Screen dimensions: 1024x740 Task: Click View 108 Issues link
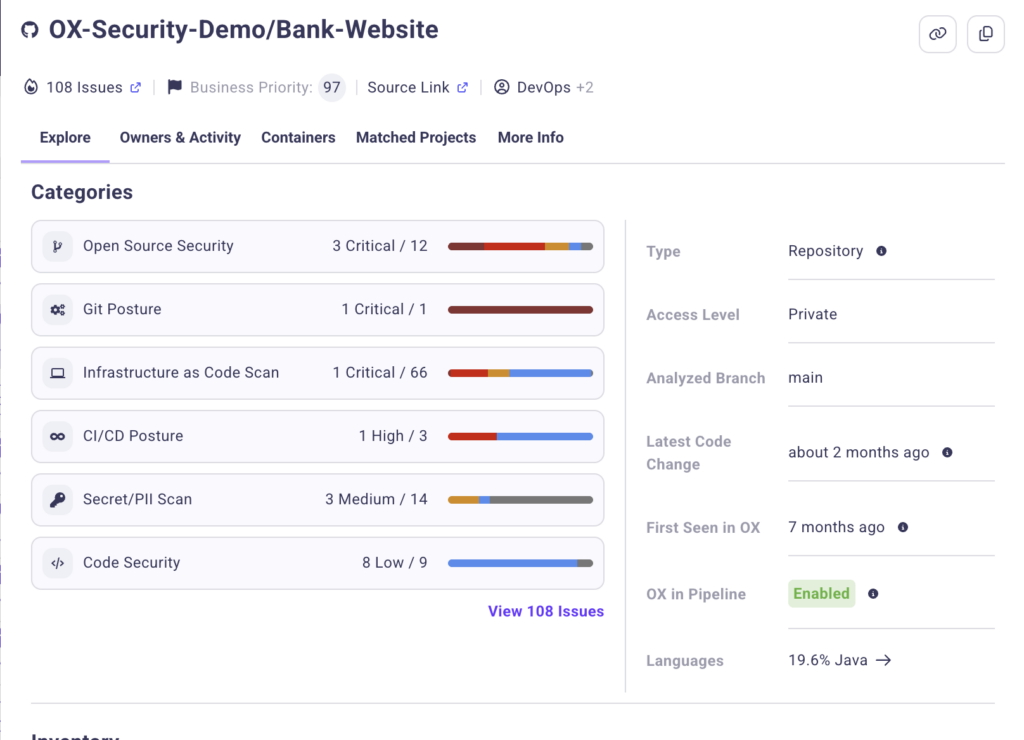point(546,611)
